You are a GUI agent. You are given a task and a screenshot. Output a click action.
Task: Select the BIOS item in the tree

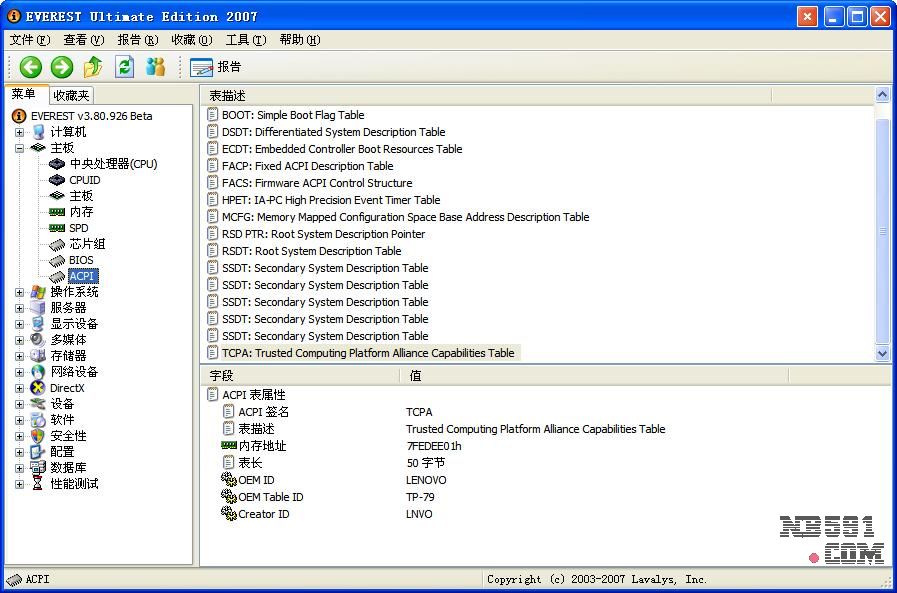tap(81, 260)
